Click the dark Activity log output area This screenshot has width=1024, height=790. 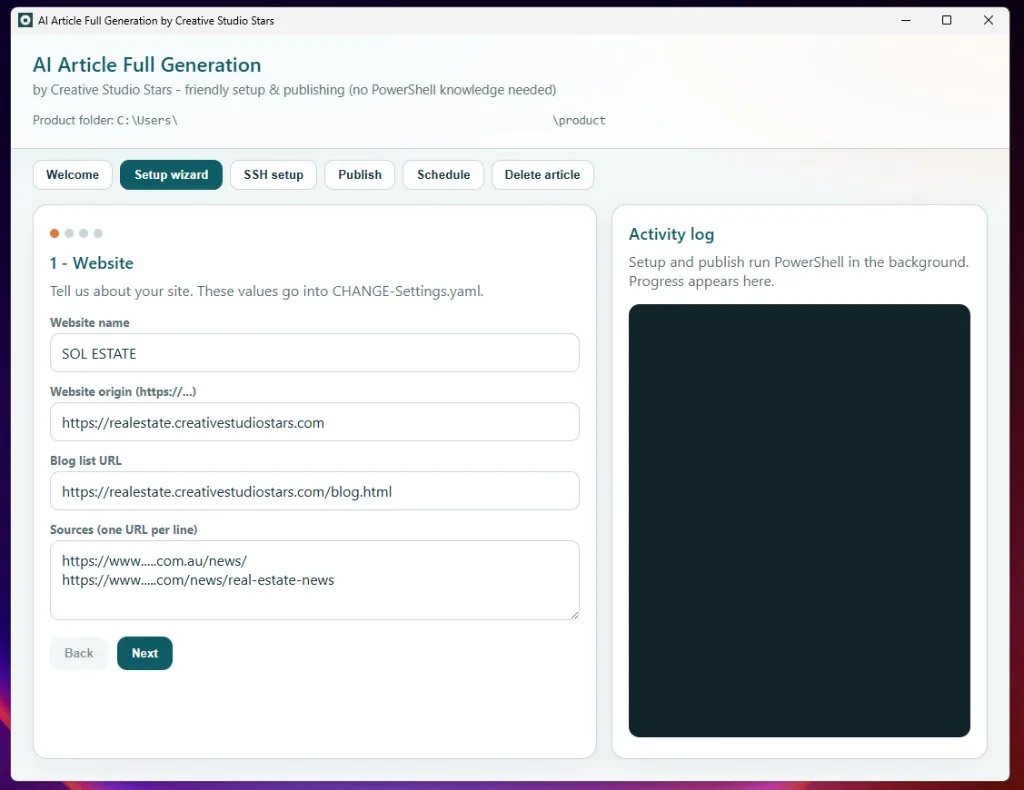click(799, 520)
